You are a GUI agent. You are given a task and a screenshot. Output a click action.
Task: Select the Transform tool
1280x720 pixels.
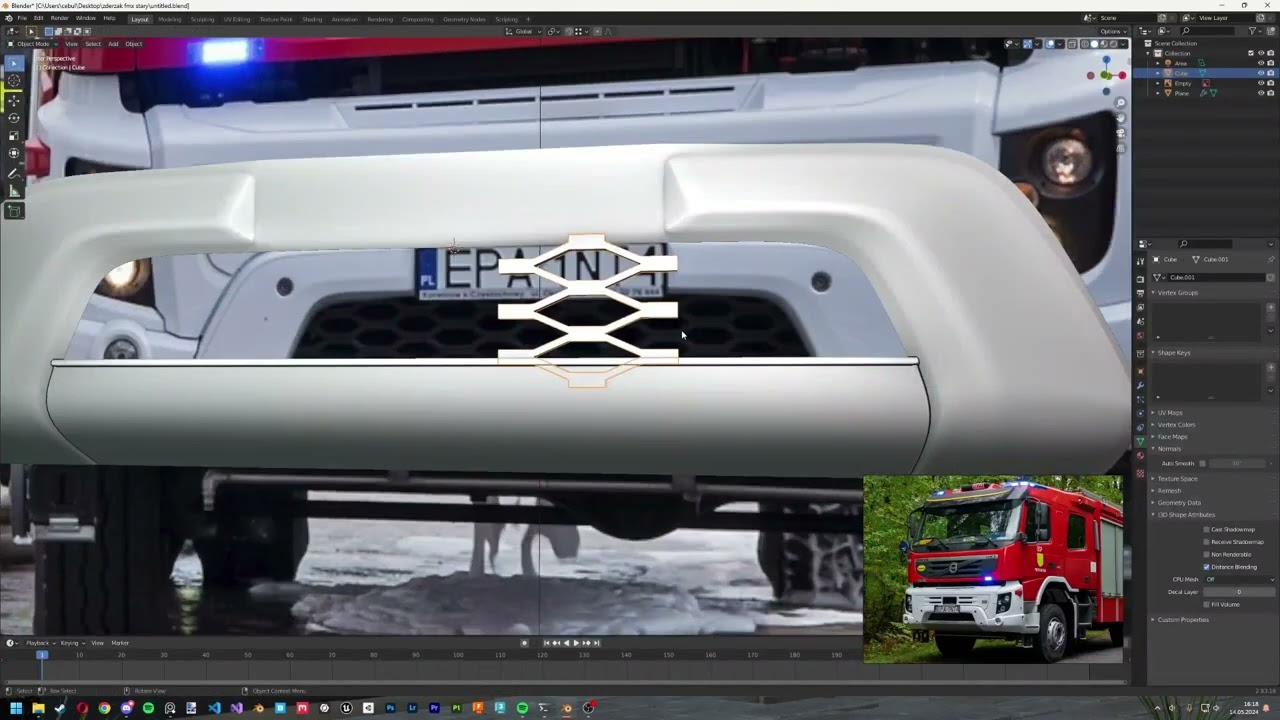point(14,154)
